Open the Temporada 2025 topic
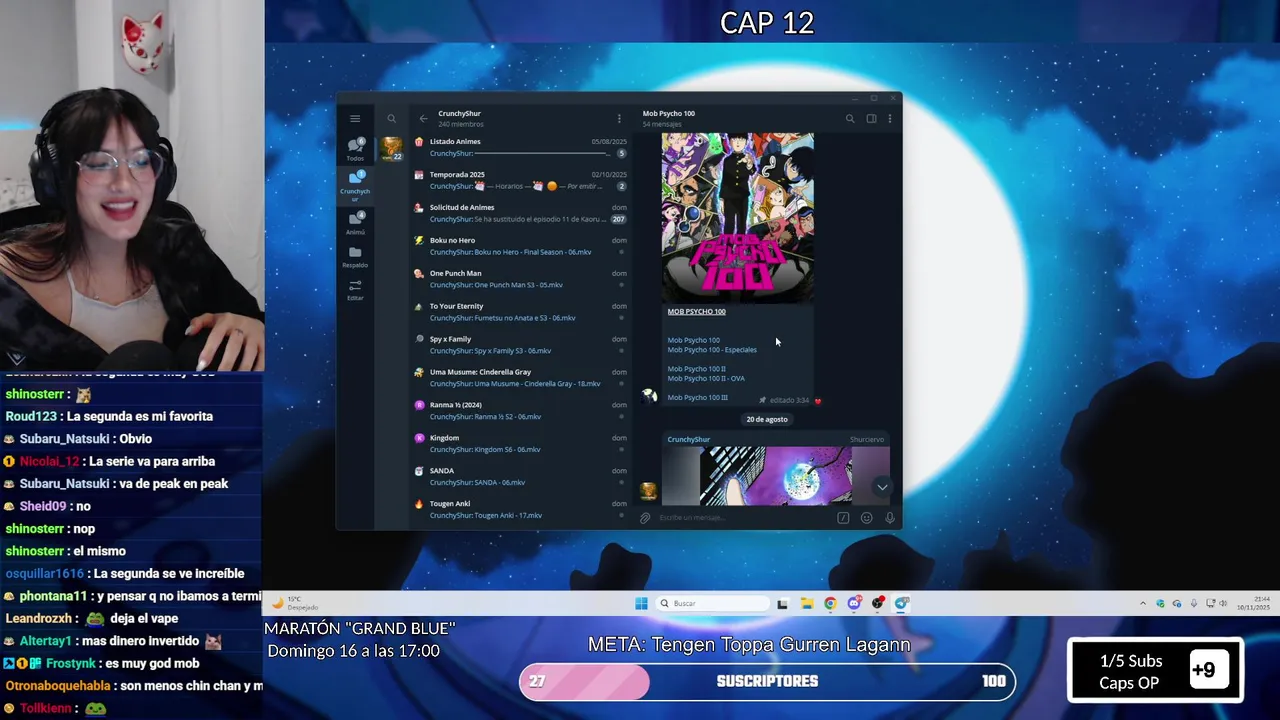Viewport: 1280px width, 720px height. click(x=520, y=180)
